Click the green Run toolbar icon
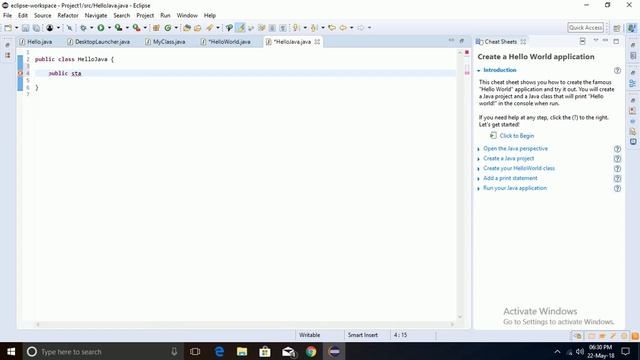The image size is (640, 360). coord(101,28)
